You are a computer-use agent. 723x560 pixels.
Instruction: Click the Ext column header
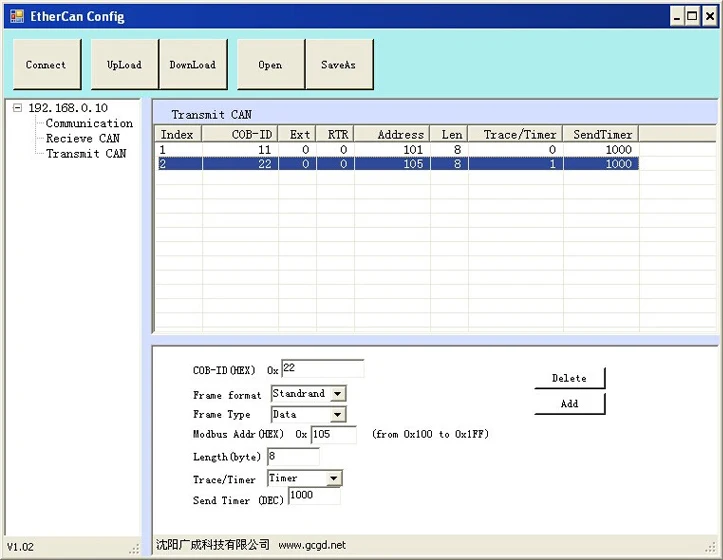(x=297, y=134)
